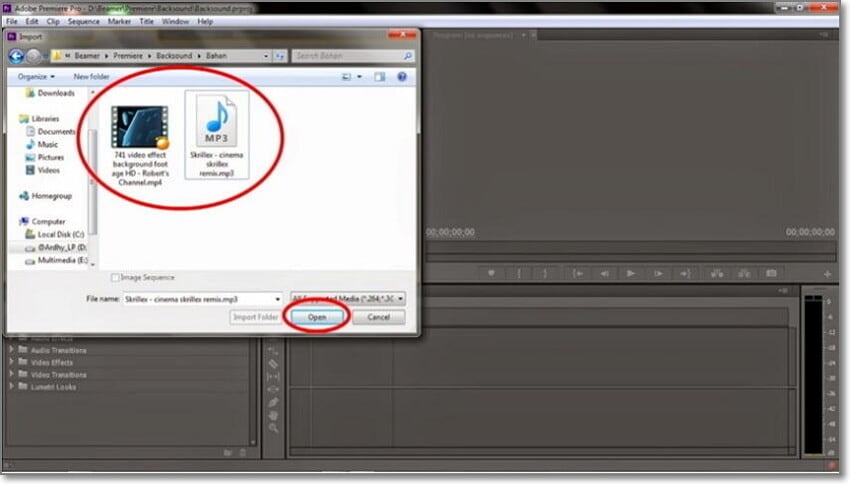The height and width of the screenshot is (484, 850).
Task: Go to Out point
Action: (685, 274)
